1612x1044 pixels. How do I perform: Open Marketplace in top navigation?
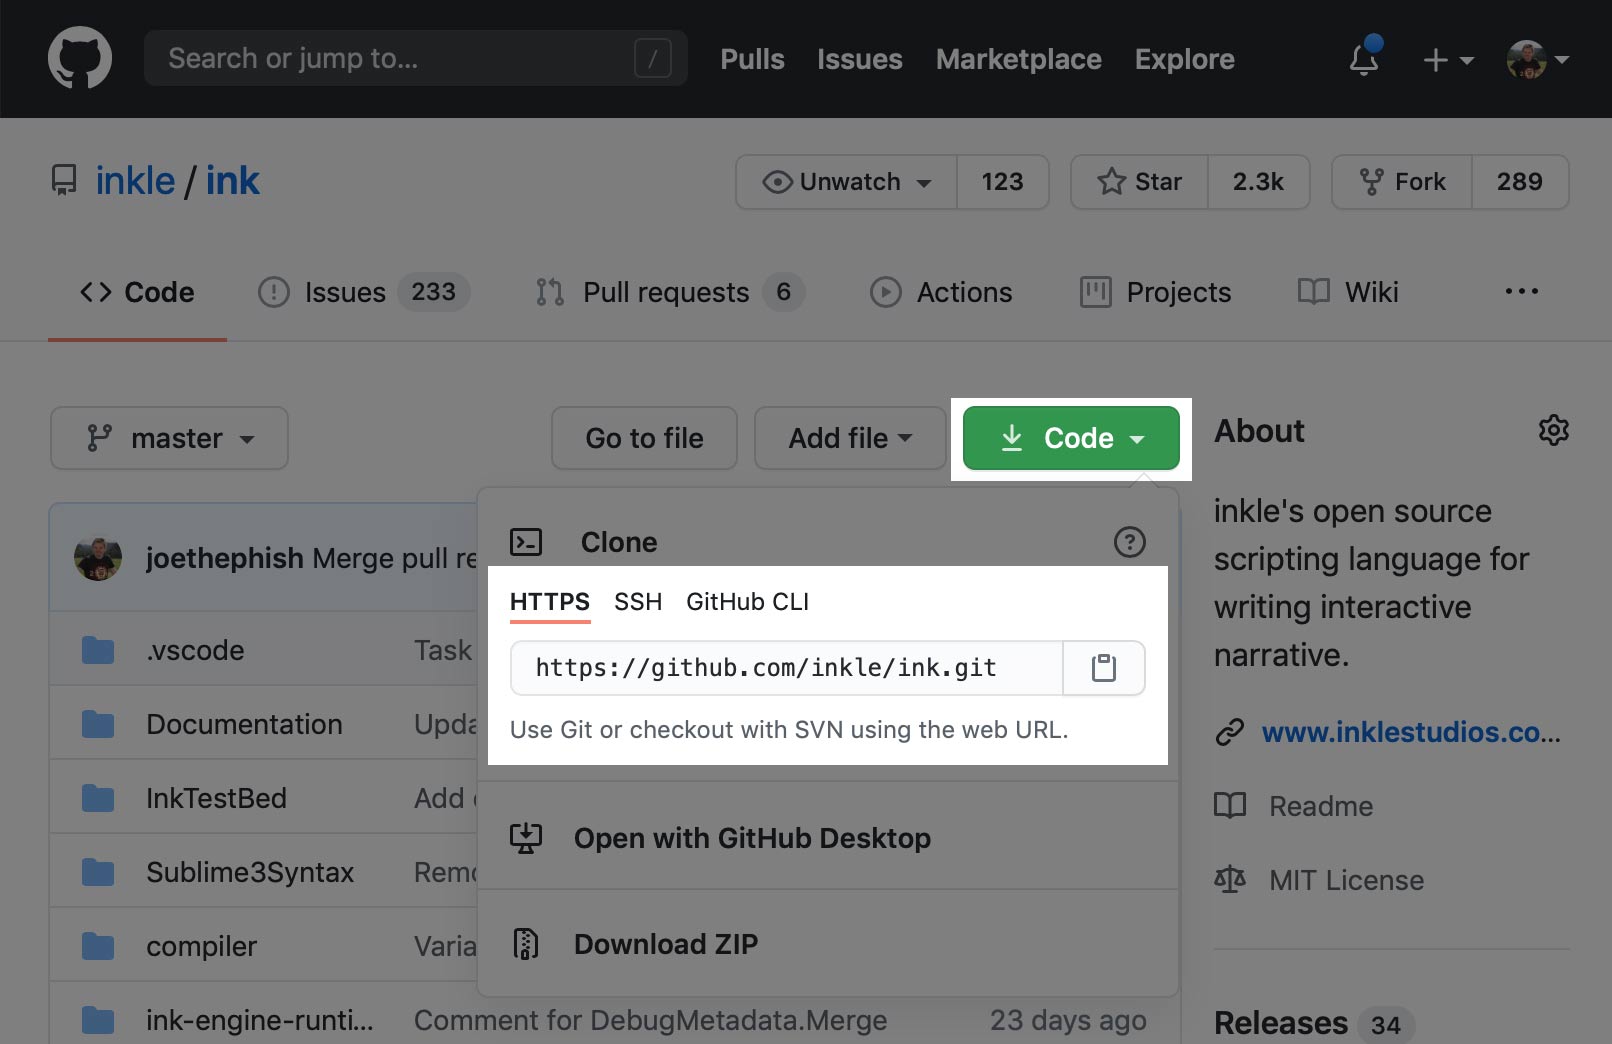click(1018, 59)
